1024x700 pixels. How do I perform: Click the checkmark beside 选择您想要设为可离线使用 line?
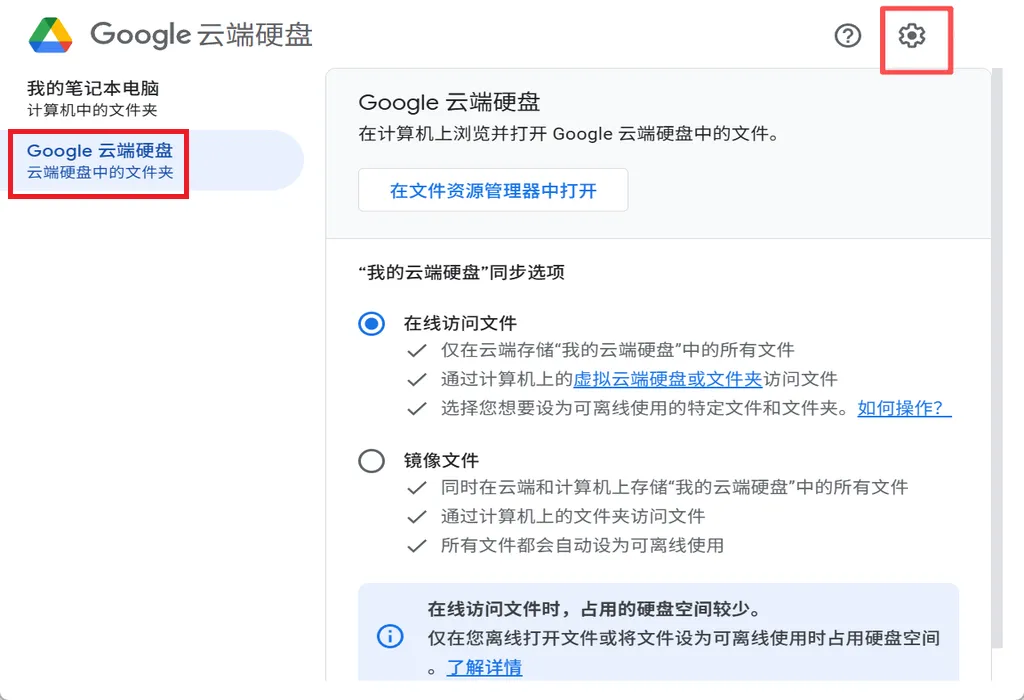[x=416, y=408]
